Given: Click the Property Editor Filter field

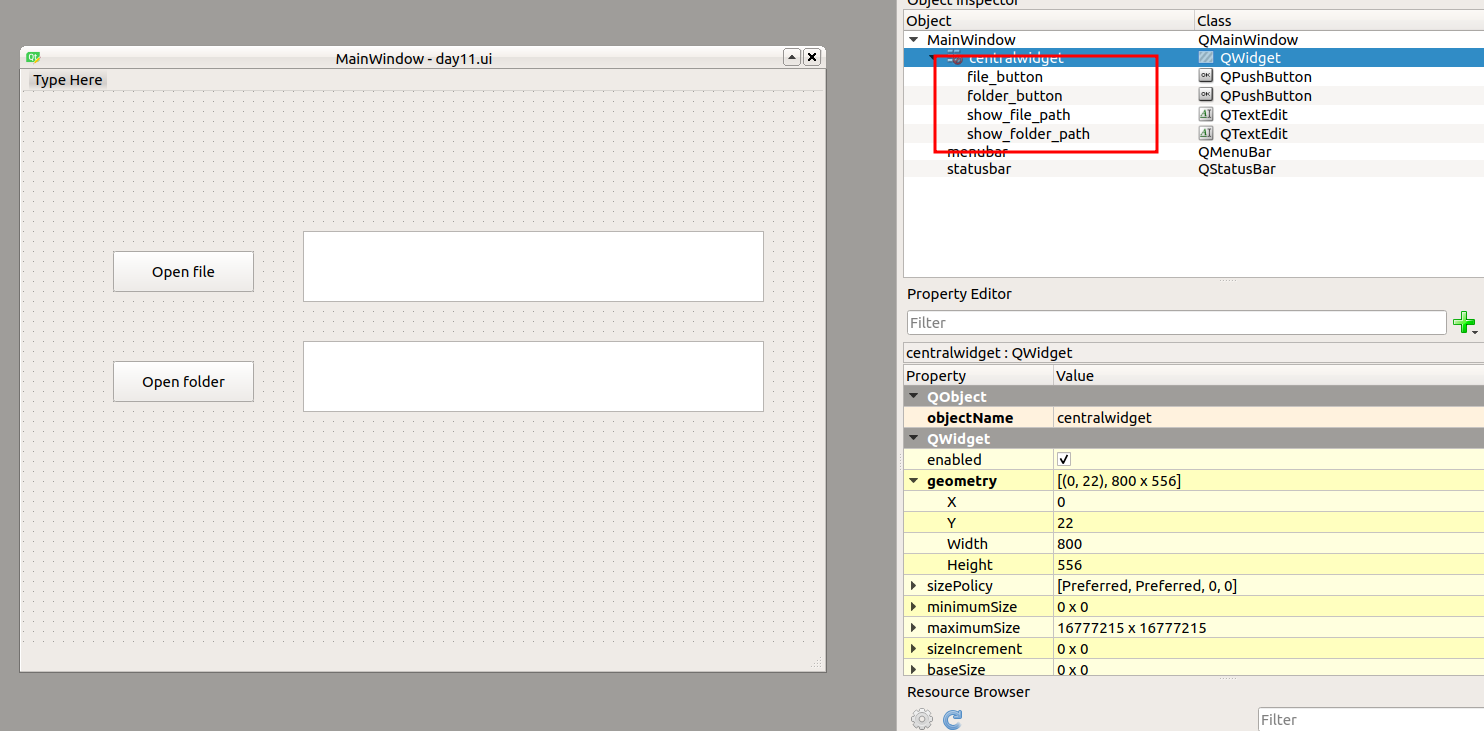Looking at the screenshot, I should click(x=1176, y=323).
